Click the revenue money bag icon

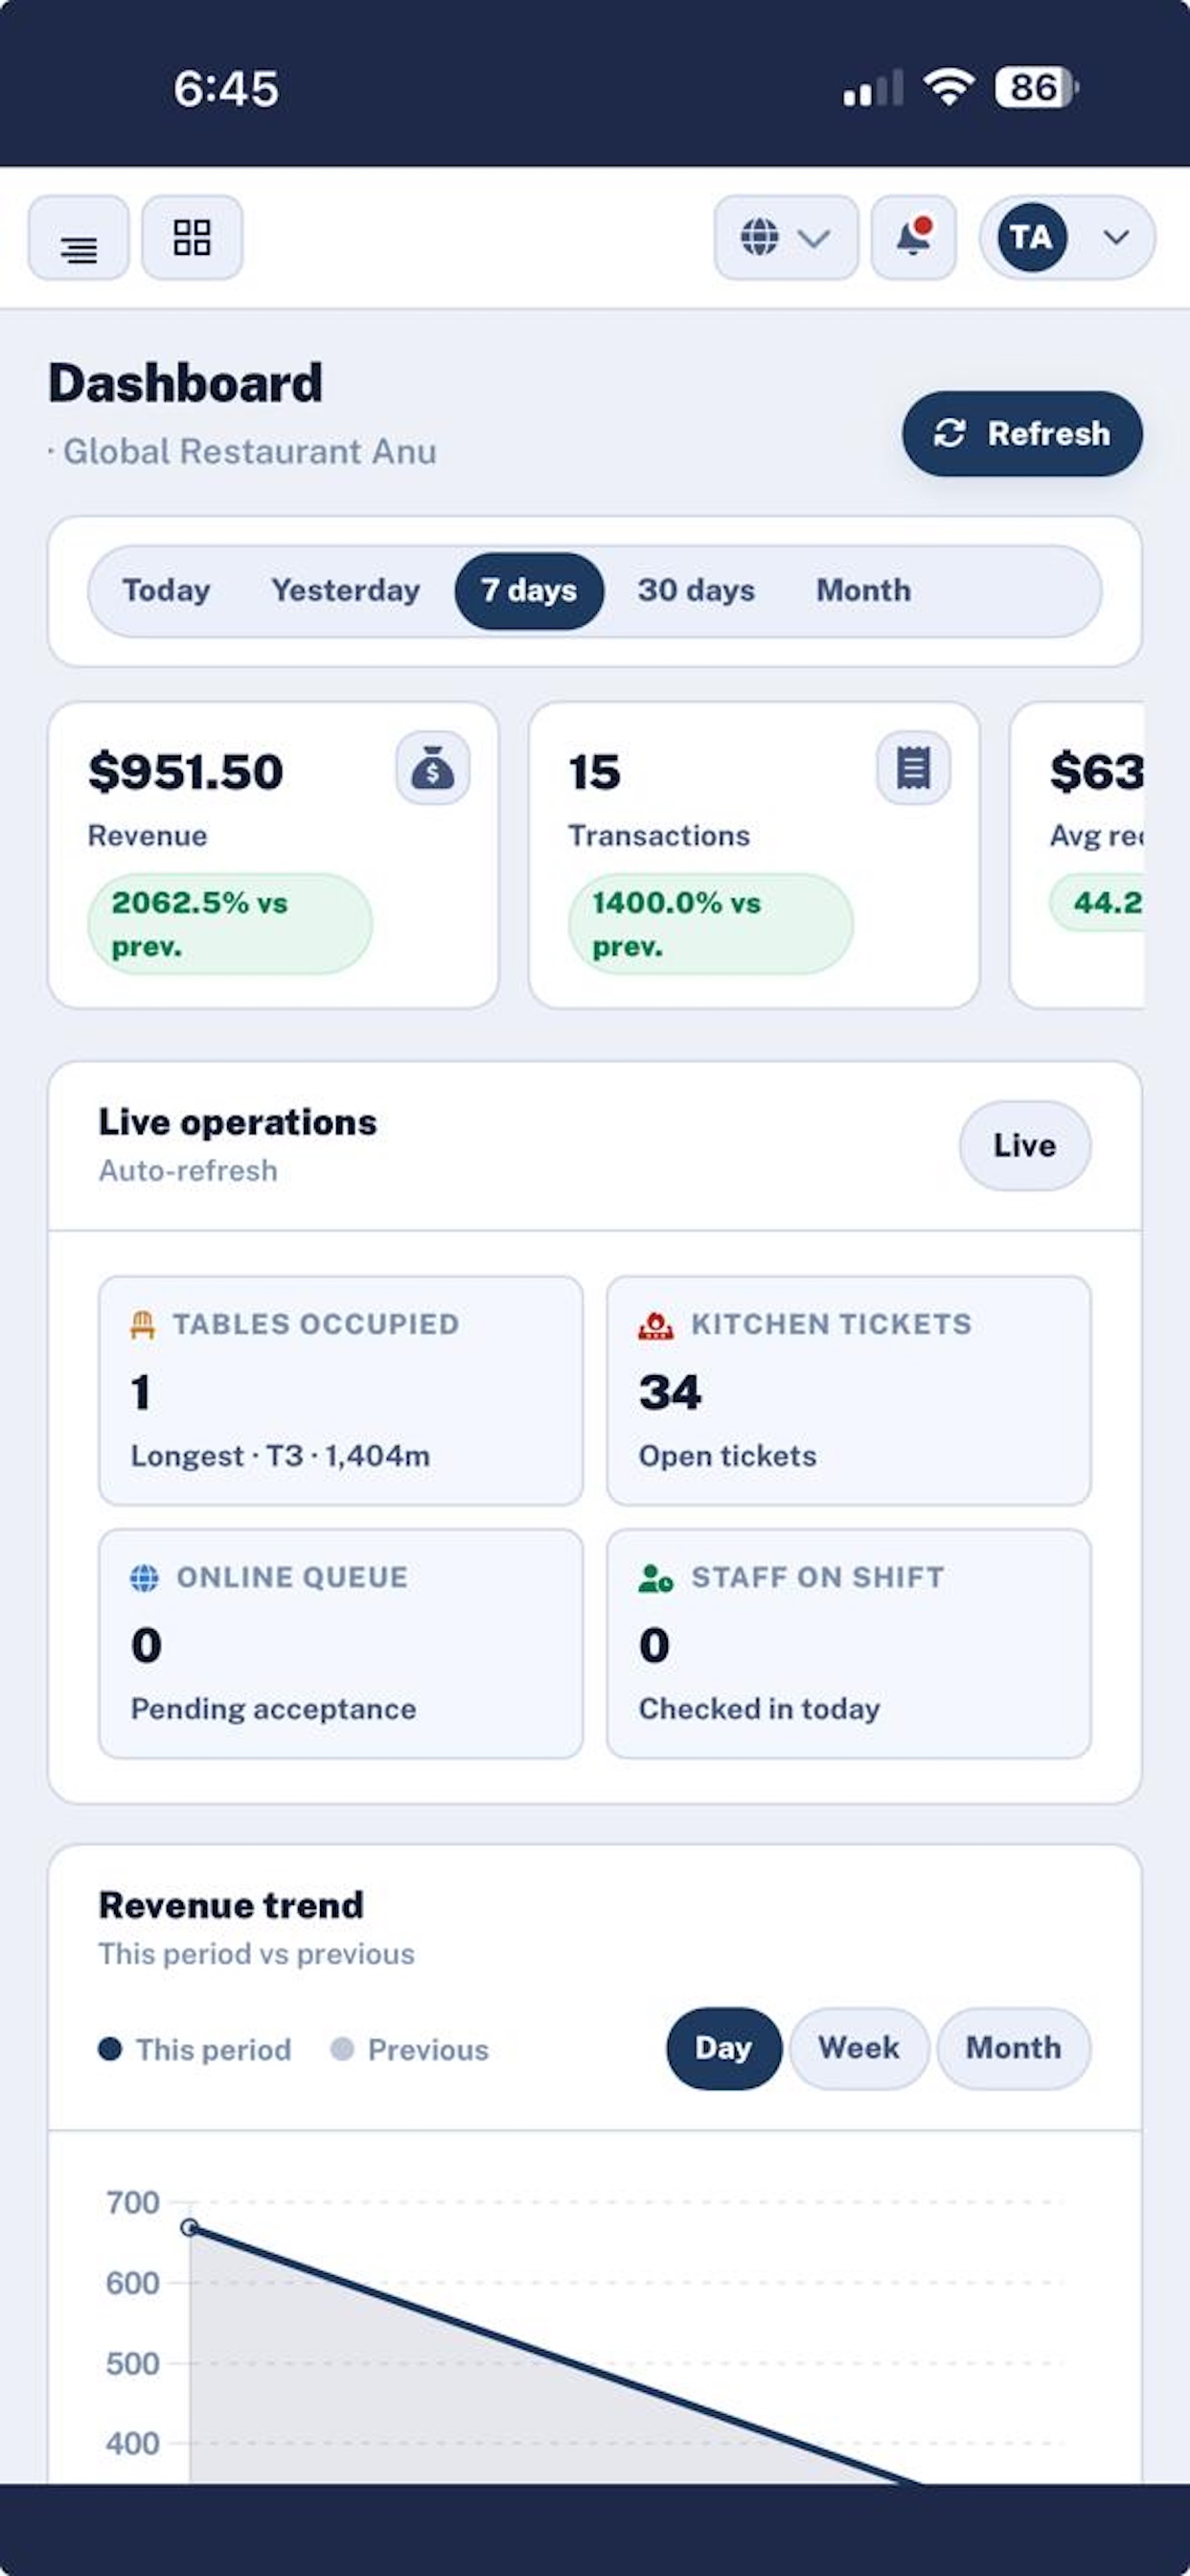(433, 768)
